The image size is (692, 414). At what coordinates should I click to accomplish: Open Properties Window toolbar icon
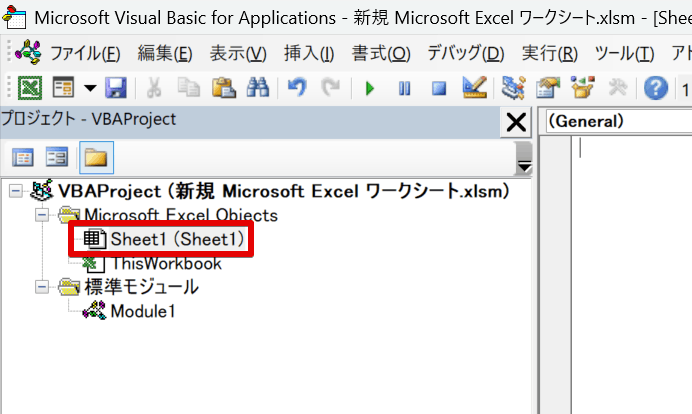coord(548,87)
